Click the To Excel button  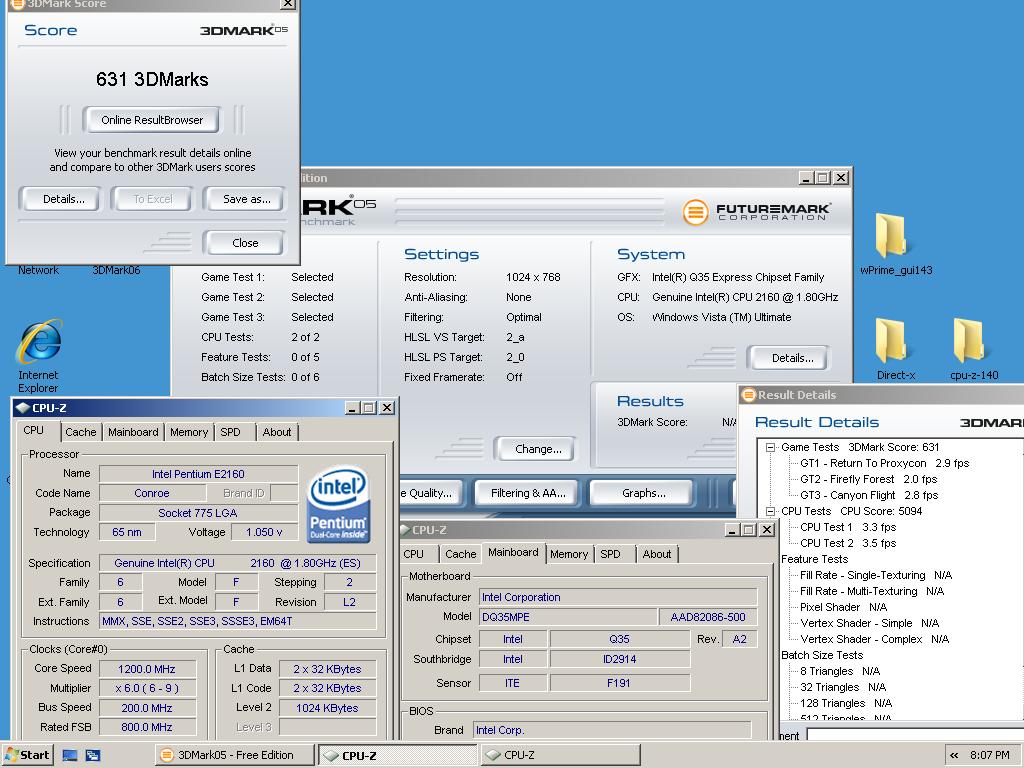coord(152,199)
